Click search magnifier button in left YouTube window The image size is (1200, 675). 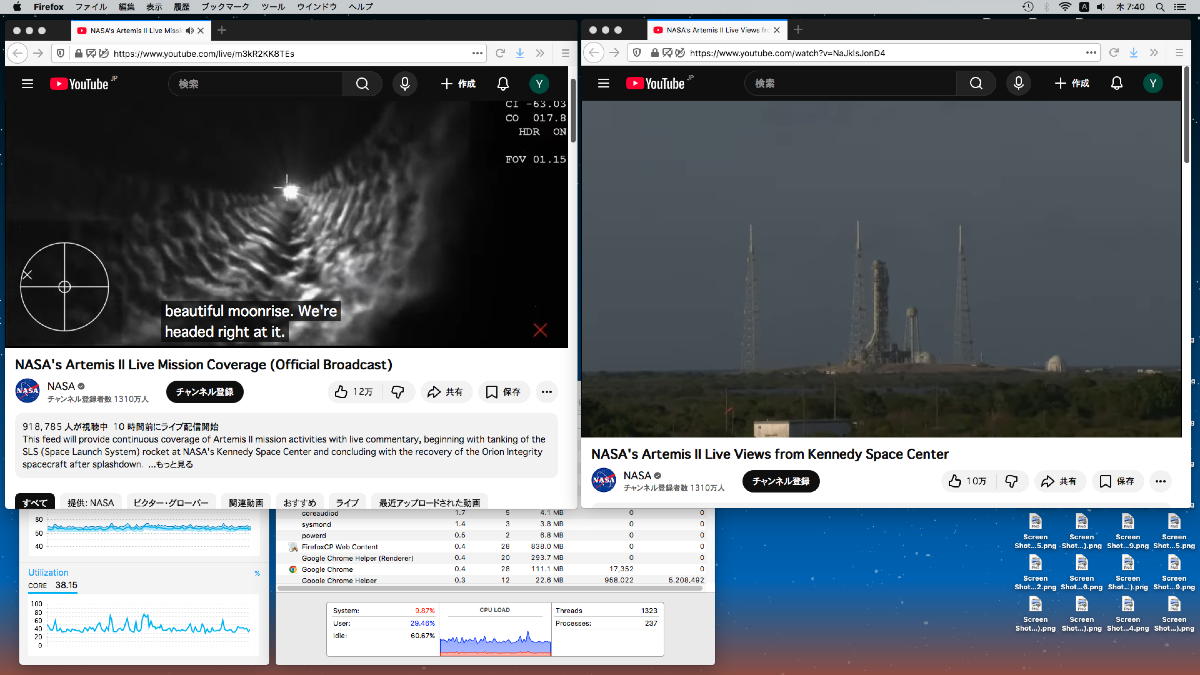[362, 84]
